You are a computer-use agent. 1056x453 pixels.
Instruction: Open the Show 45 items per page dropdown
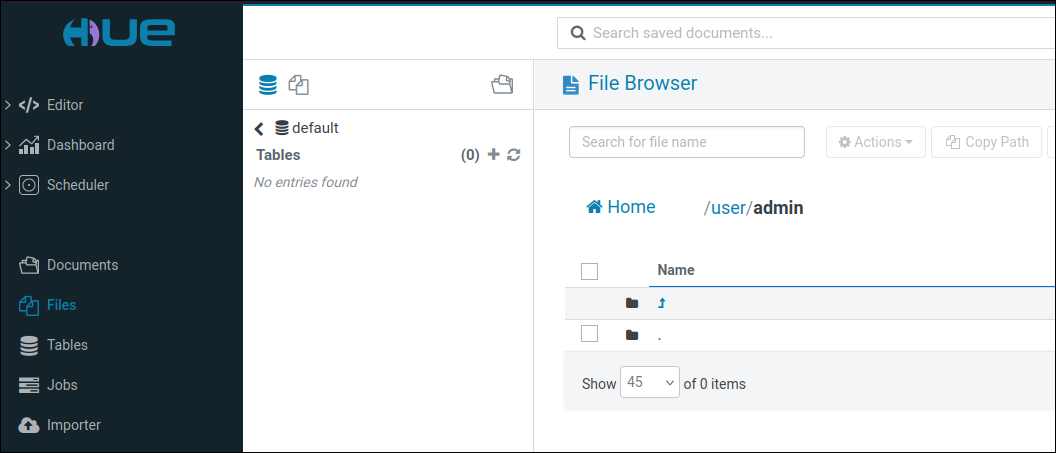point(650,382)
